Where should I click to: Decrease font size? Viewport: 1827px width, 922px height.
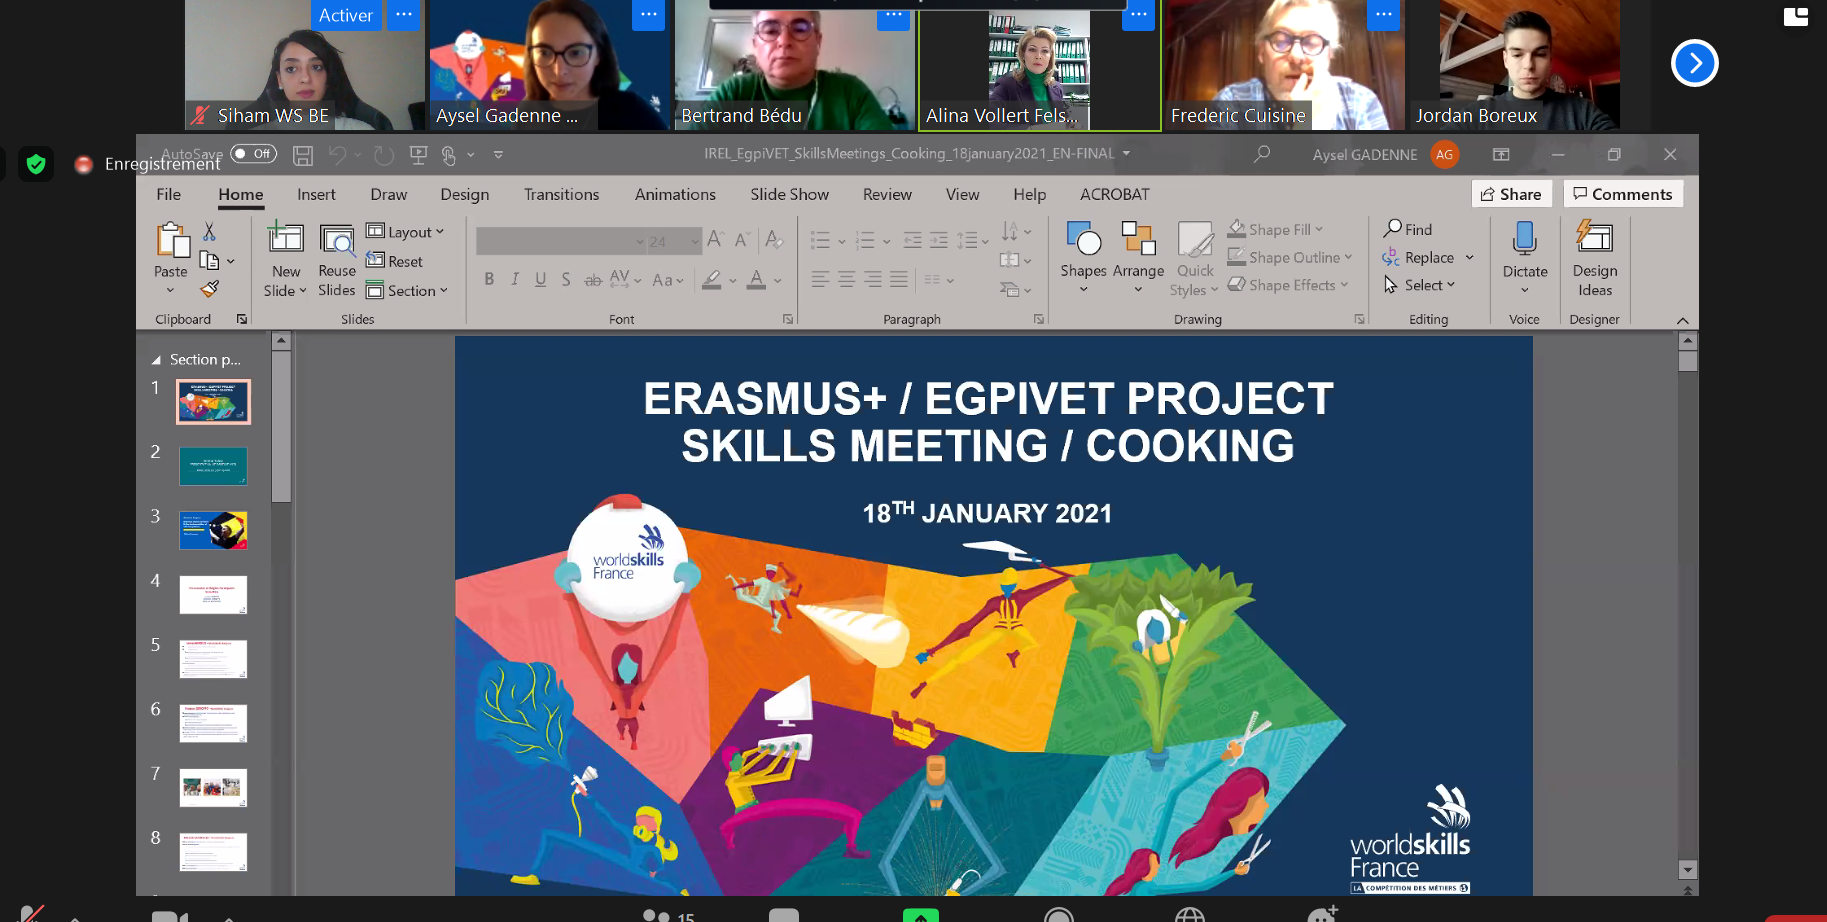pyautogui.click(x=742, y=240)
